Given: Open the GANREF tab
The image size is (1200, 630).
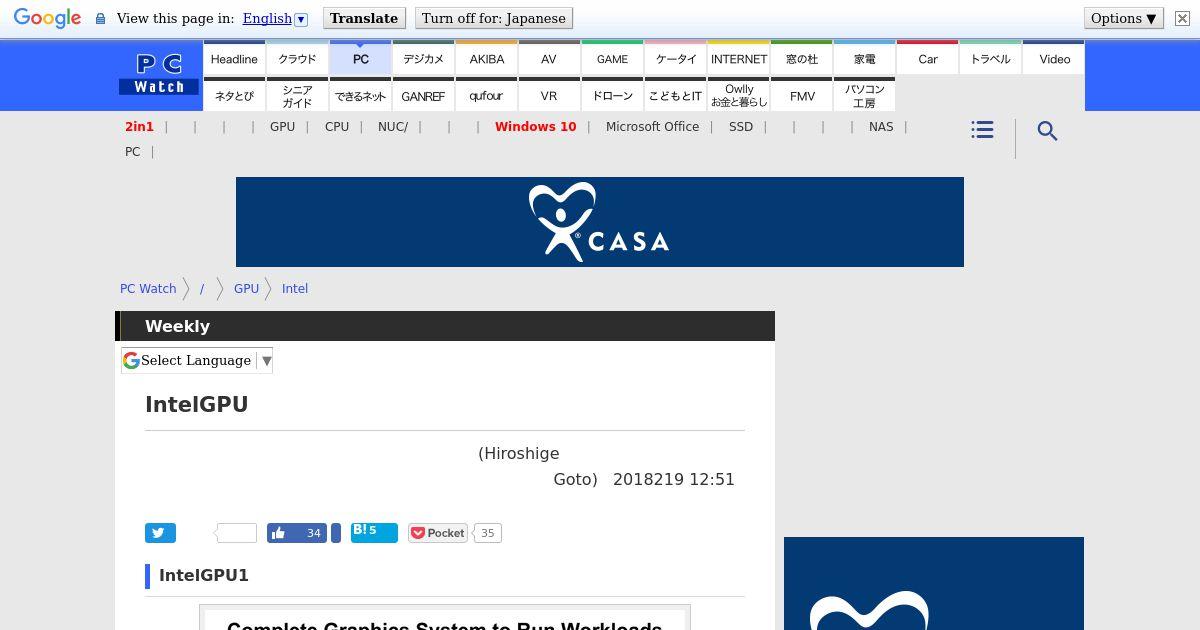Looking at the screenshot, I should click(423, 95).
